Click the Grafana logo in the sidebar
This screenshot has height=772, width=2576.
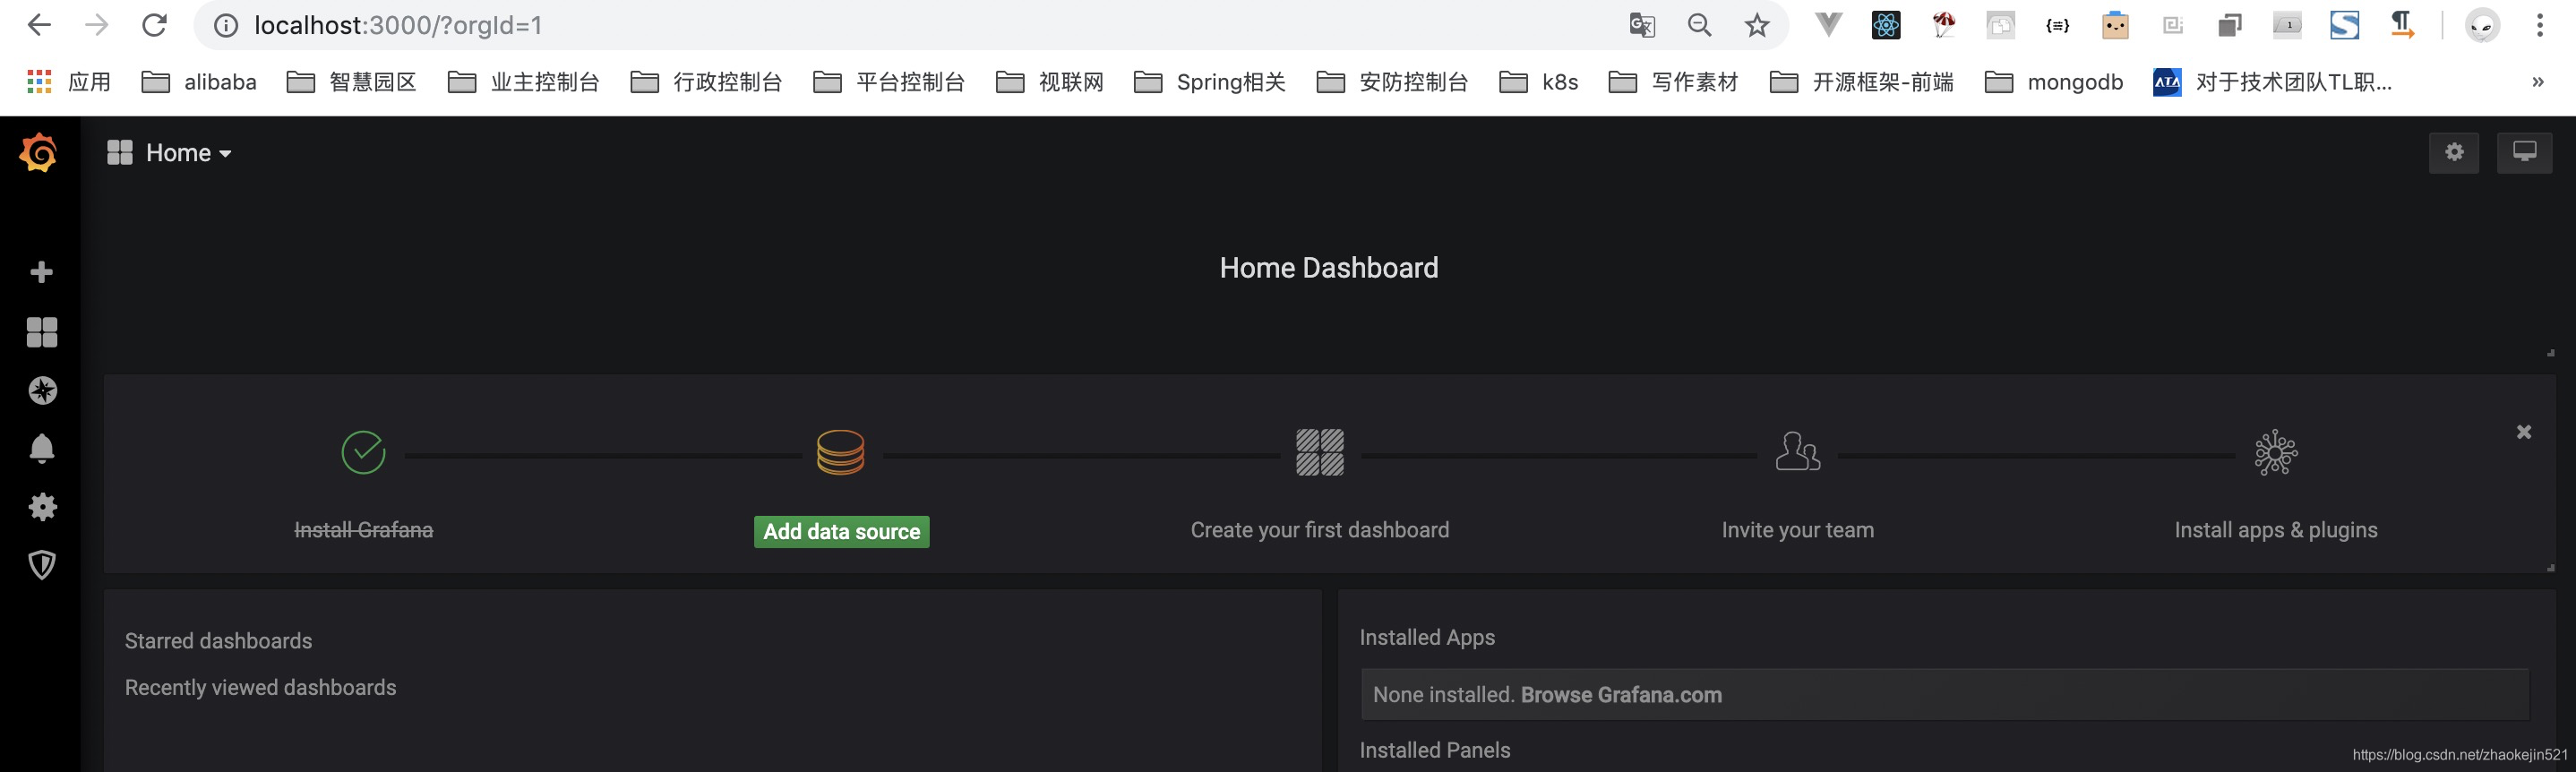(39, 152)
